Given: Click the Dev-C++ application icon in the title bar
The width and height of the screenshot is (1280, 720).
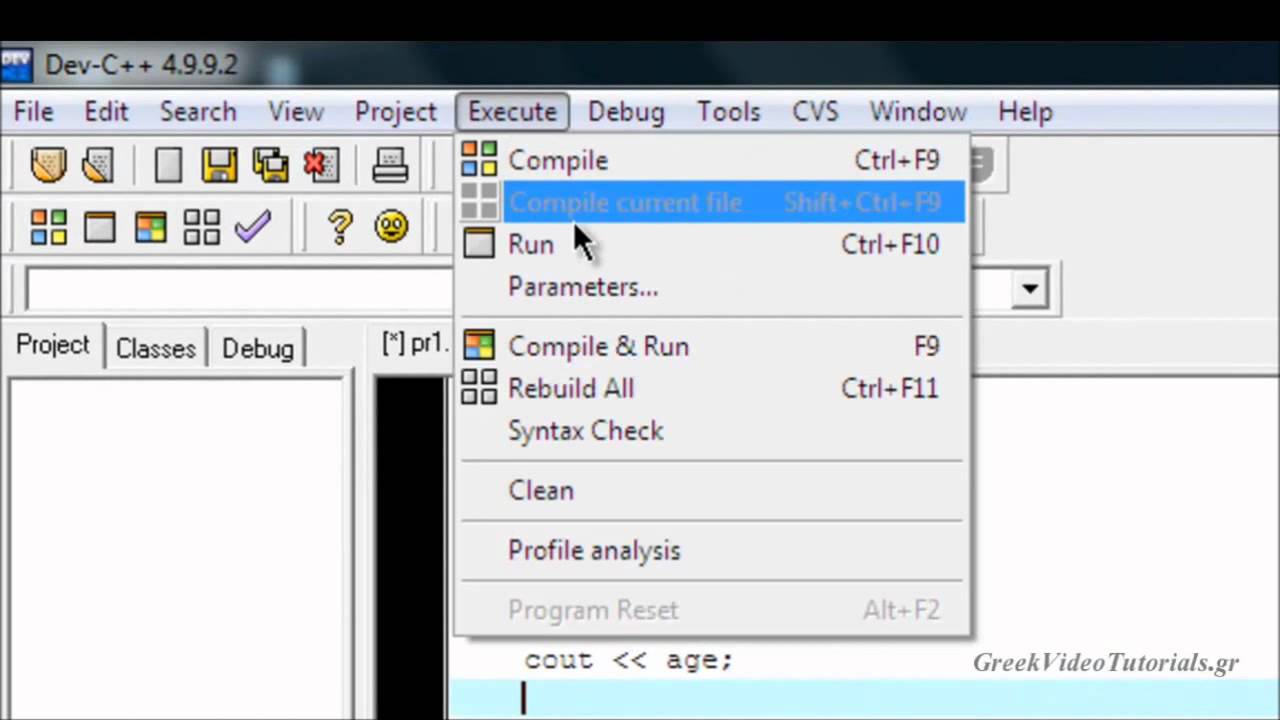Looking at the screenshot, I should tap(16, 65).
